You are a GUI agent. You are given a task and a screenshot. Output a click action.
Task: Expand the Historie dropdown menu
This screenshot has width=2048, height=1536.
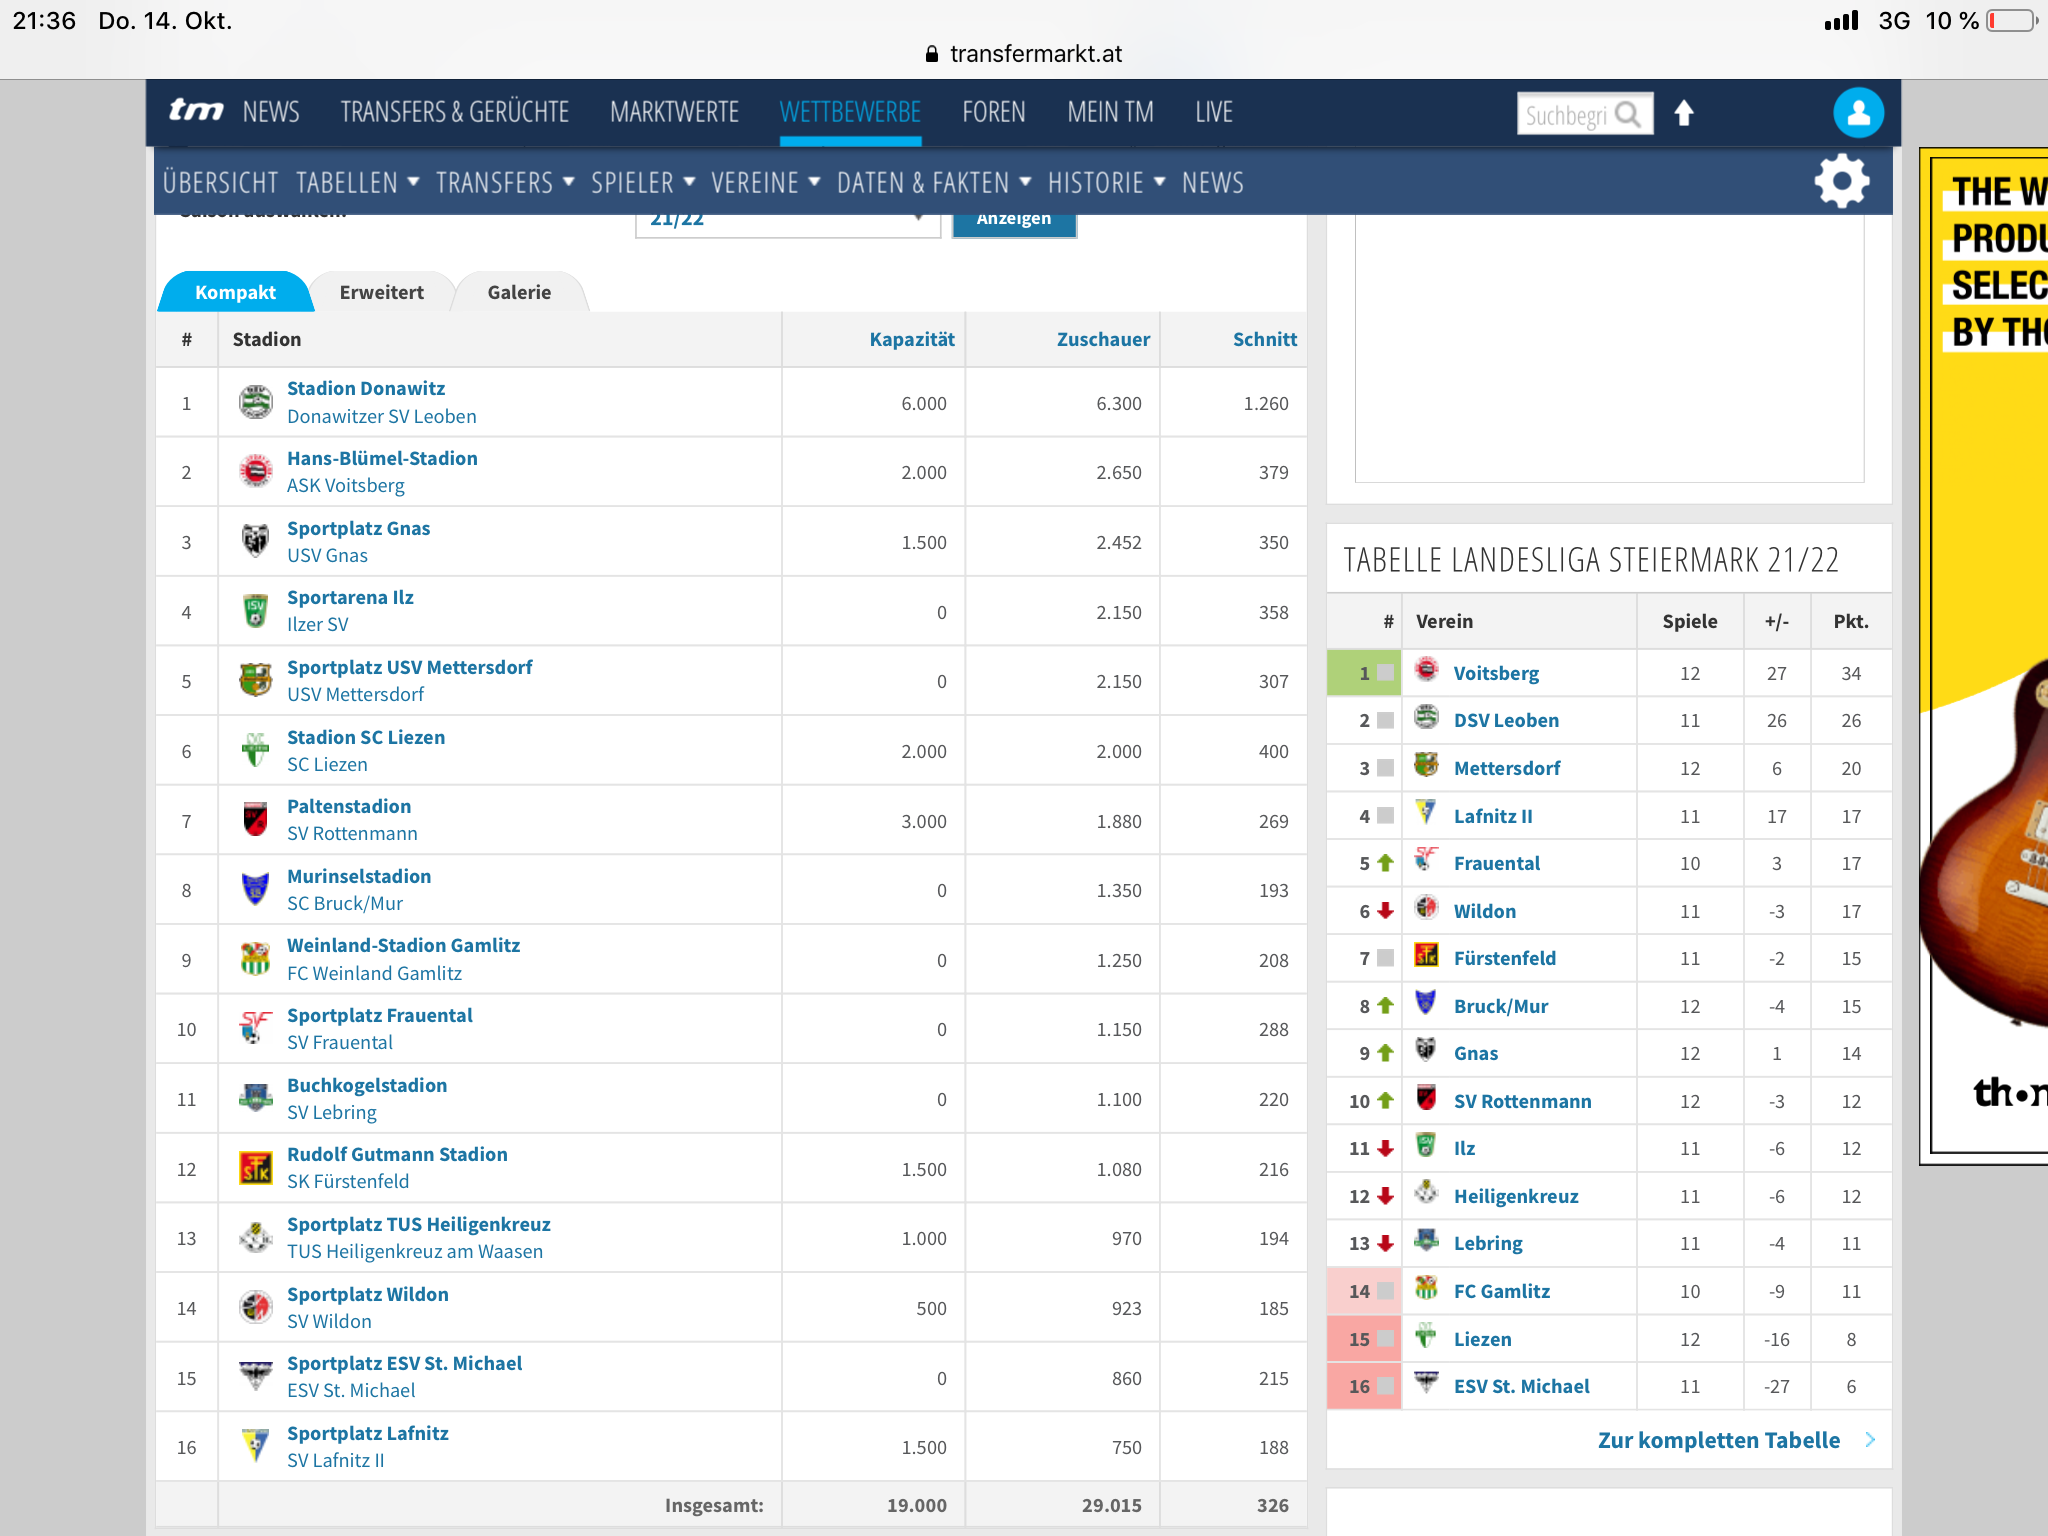point(1107,182)
